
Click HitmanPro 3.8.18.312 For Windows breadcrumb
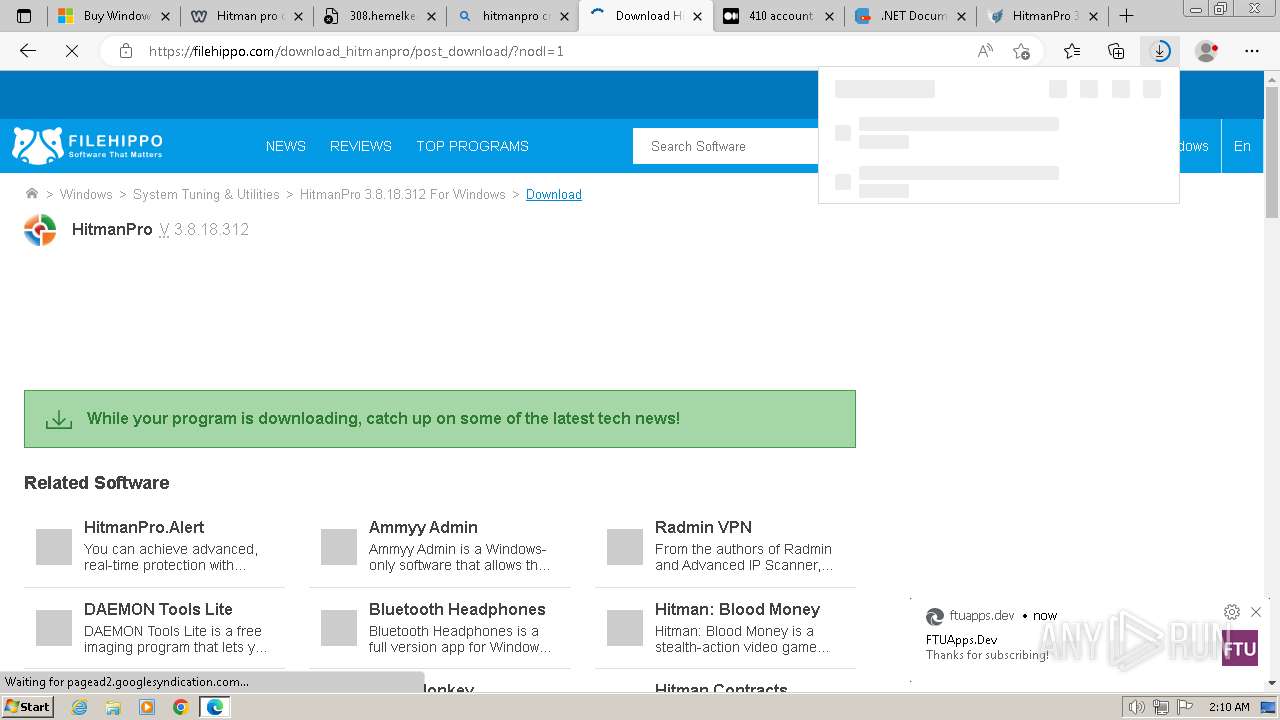(403, 194)
